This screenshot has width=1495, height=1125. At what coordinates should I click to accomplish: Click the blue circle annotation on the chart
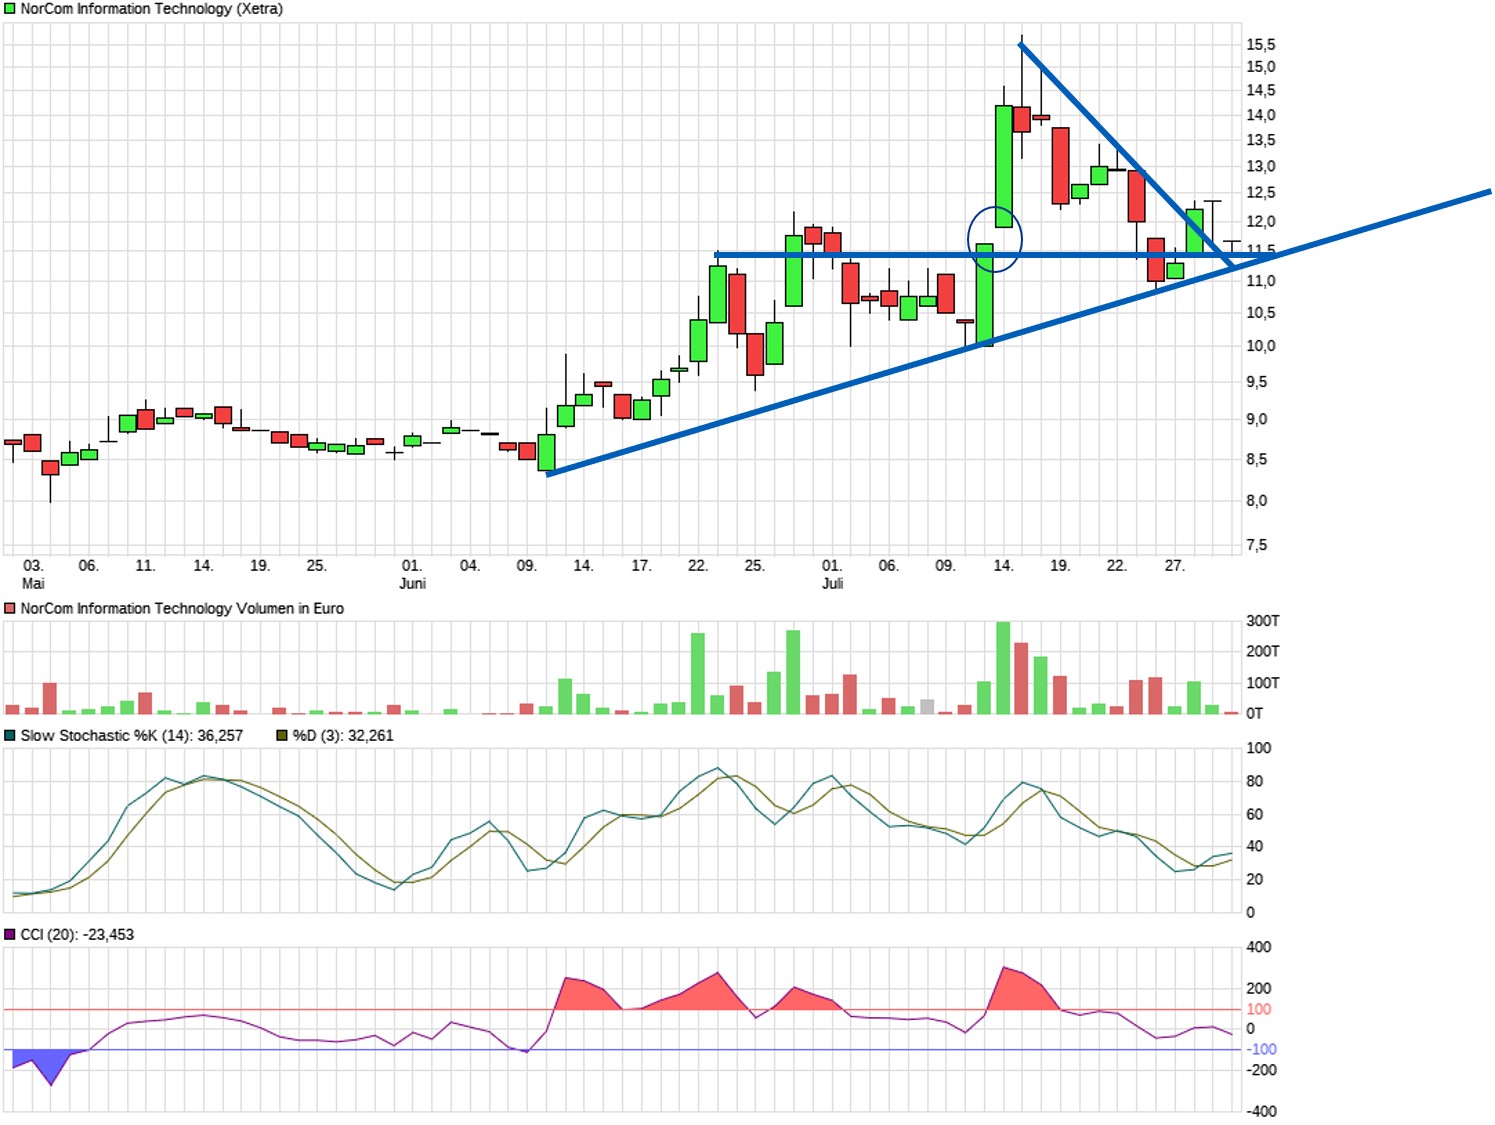[995, 239]
